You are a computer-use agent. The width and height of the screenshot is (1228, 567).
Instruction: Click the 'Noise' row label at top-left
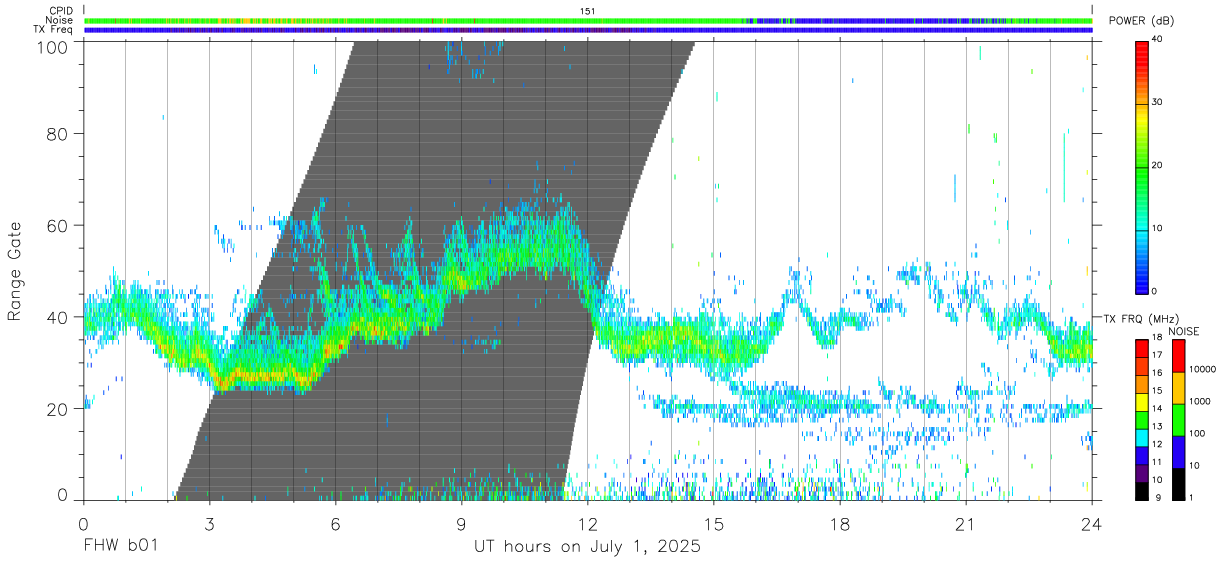coord(60,20)
